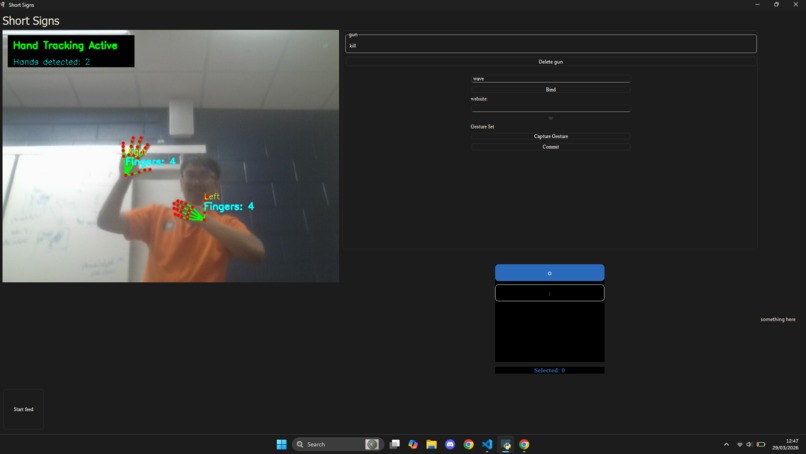Viewport: 806px width, 454px height.
Task: Click the volume speaker icon in the tray
Action: [x=749, y=444]
